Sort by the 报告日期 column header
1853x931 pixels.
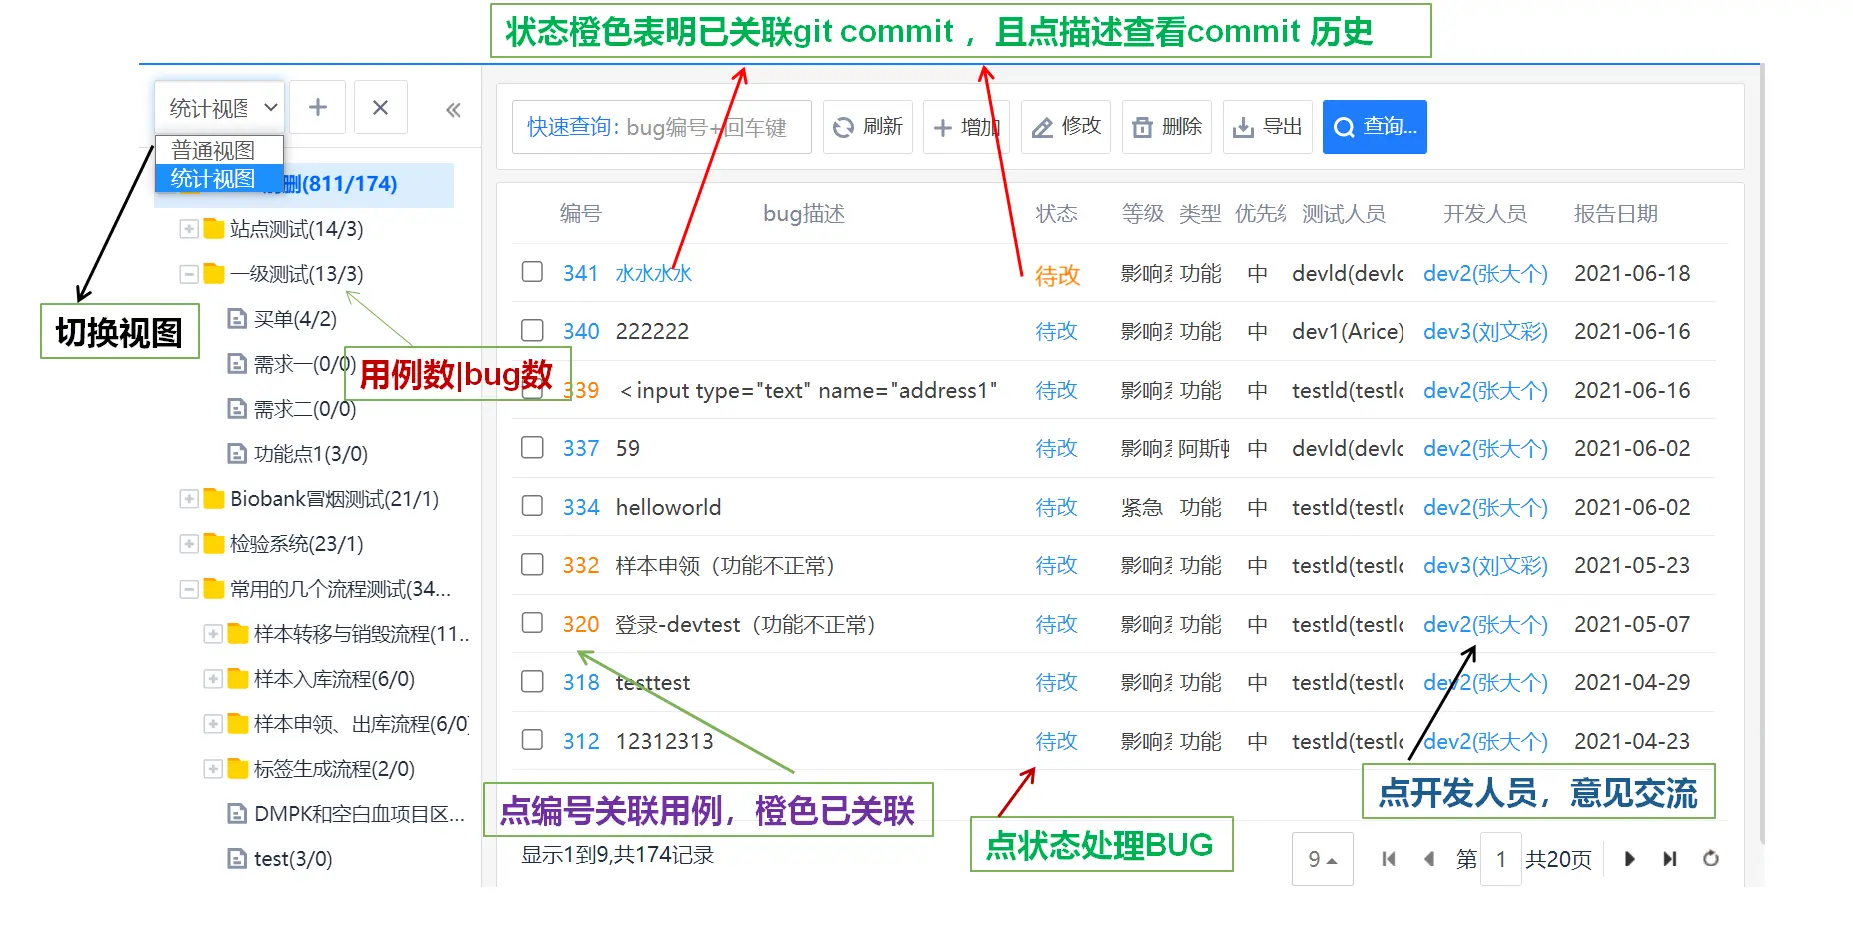coord(1616,213)
